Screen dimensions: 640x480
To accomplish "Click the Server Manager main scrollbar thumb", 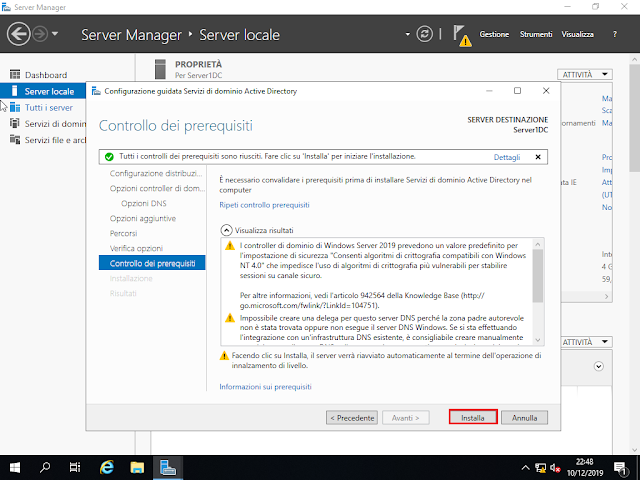I will click(634, 118).
